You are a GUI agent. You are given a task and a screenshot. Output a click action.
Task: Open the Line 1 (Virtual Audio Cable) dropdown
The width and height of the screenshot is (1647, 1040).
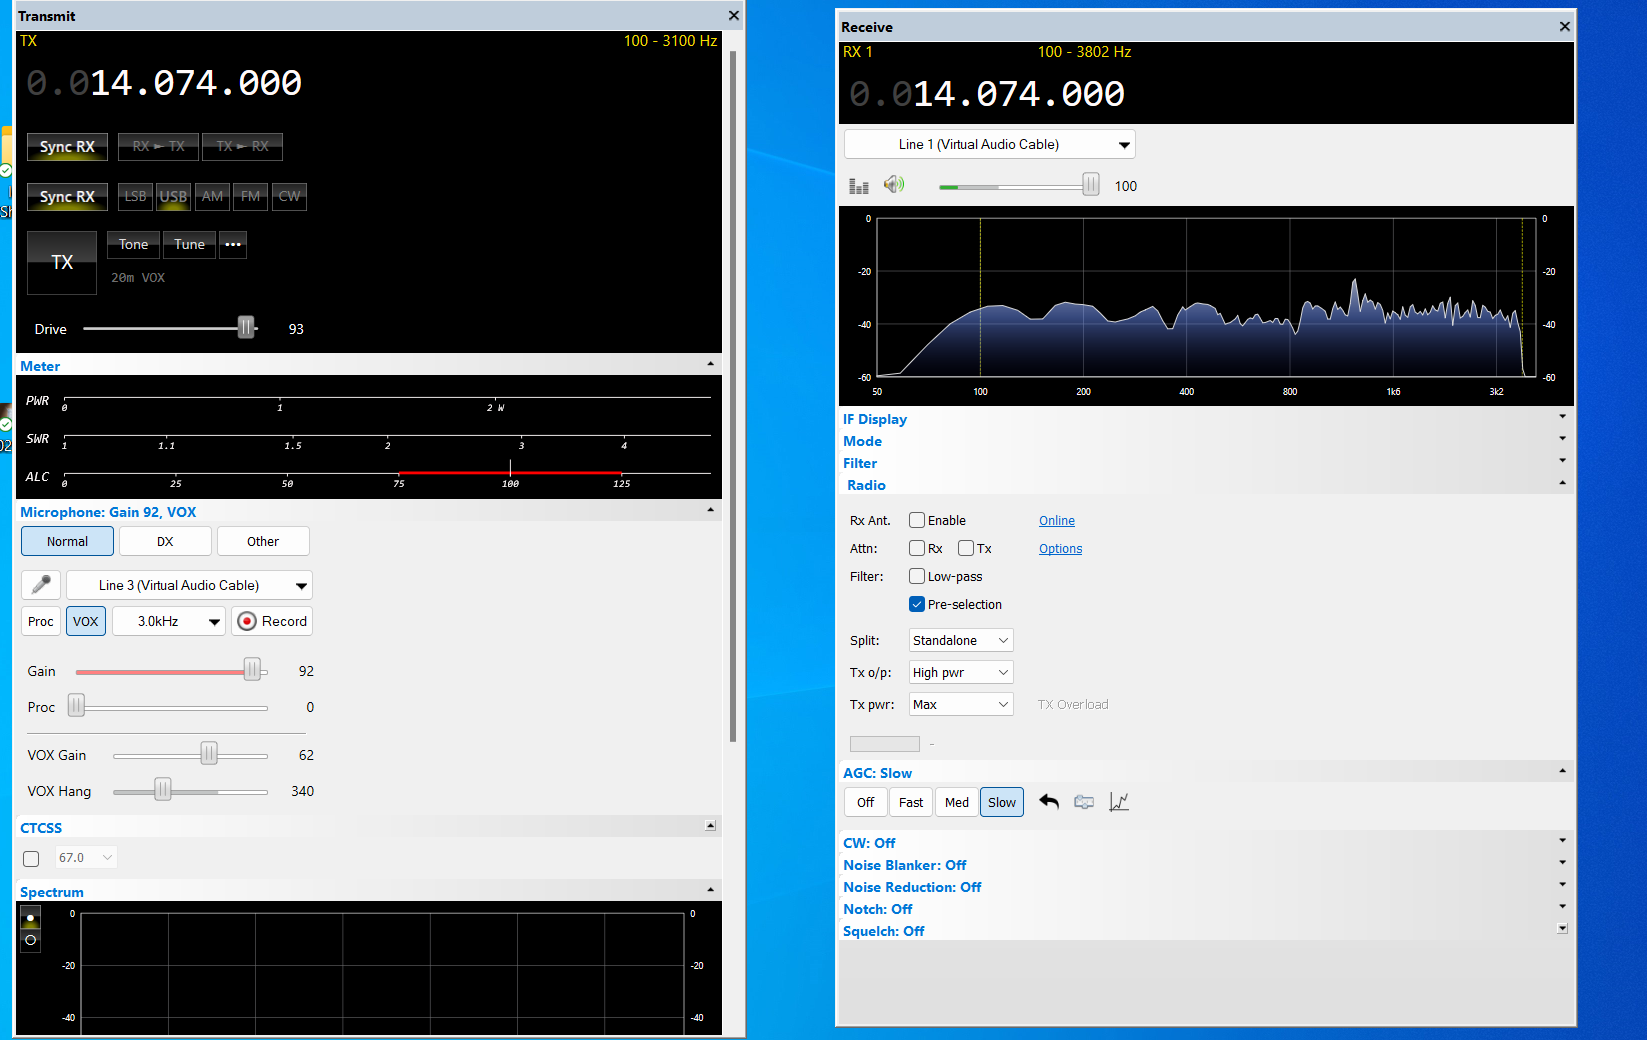tap(989, 144)
